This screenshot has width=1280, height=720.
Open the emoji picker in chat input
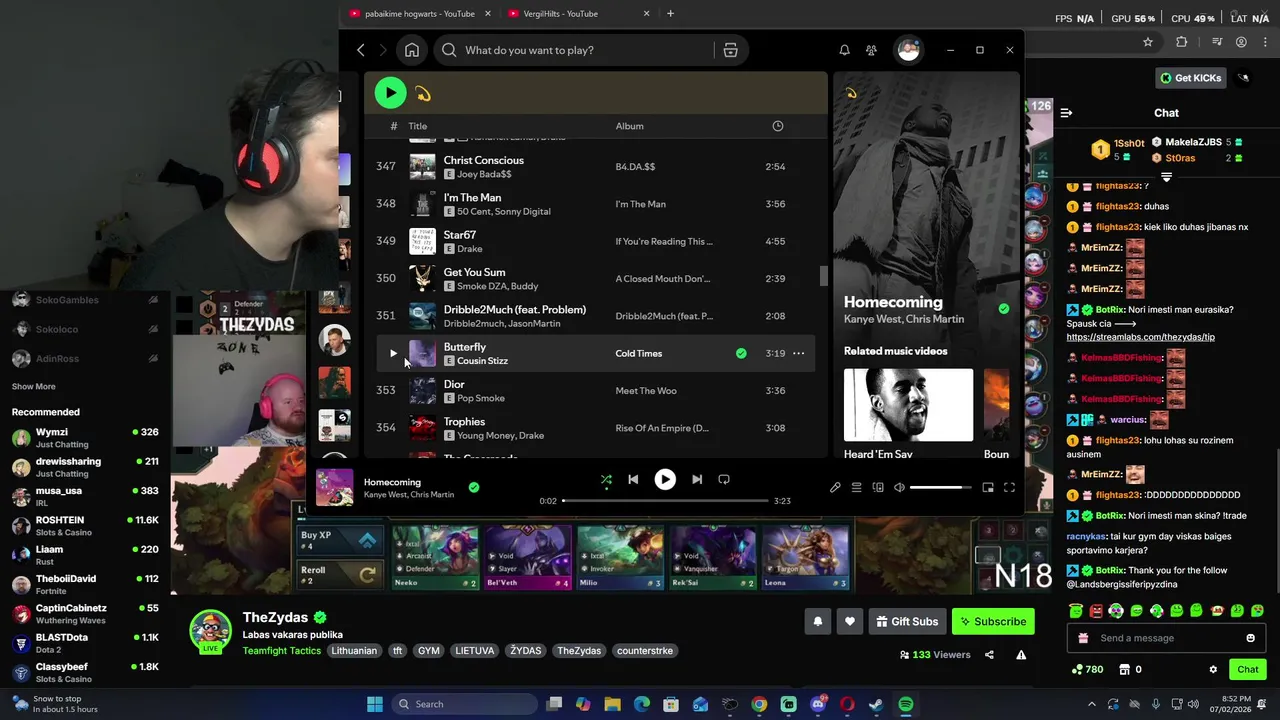tap(1250, 638)
